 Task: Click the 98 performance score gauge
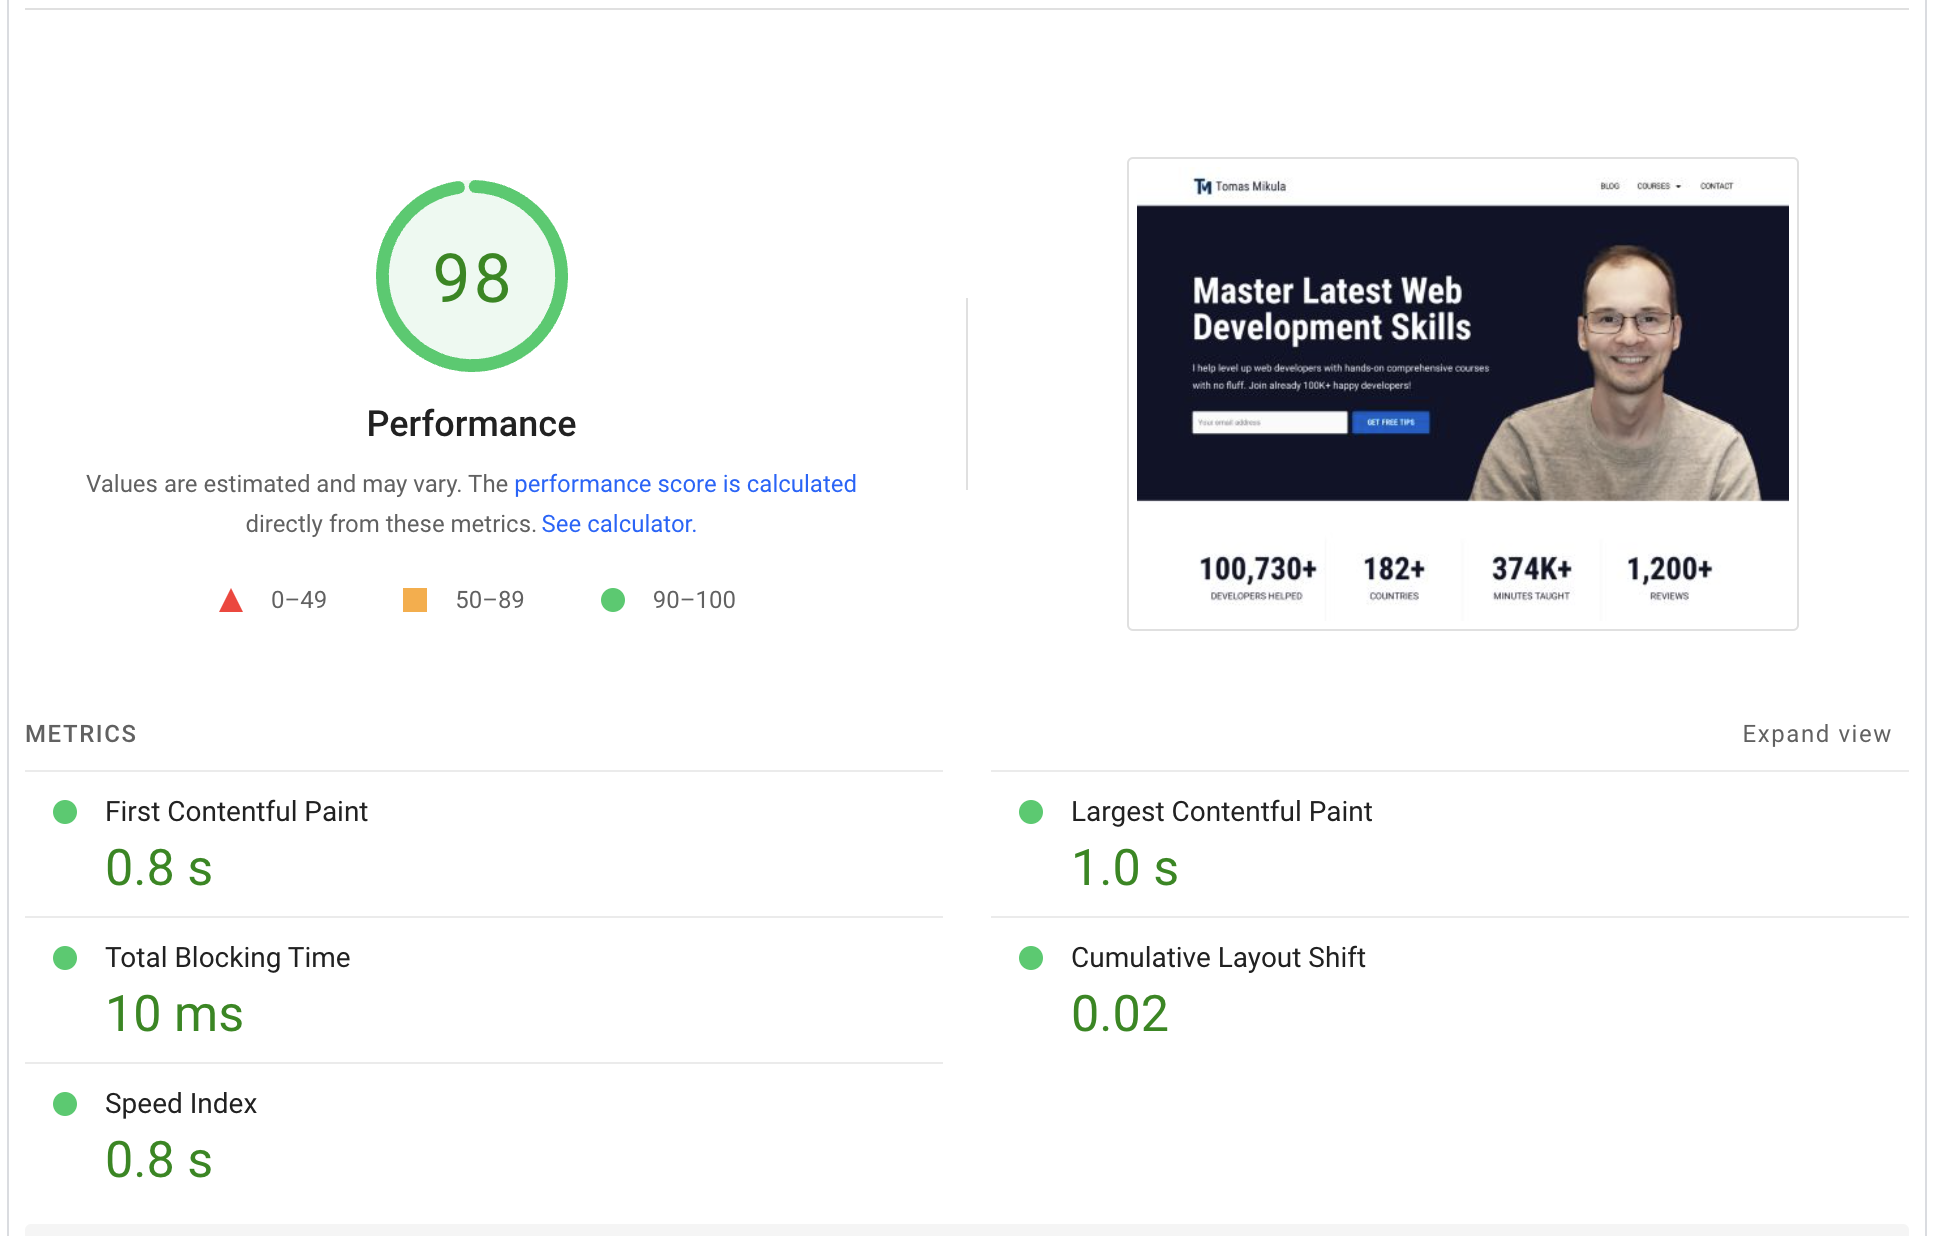click(x=471, y=276)
